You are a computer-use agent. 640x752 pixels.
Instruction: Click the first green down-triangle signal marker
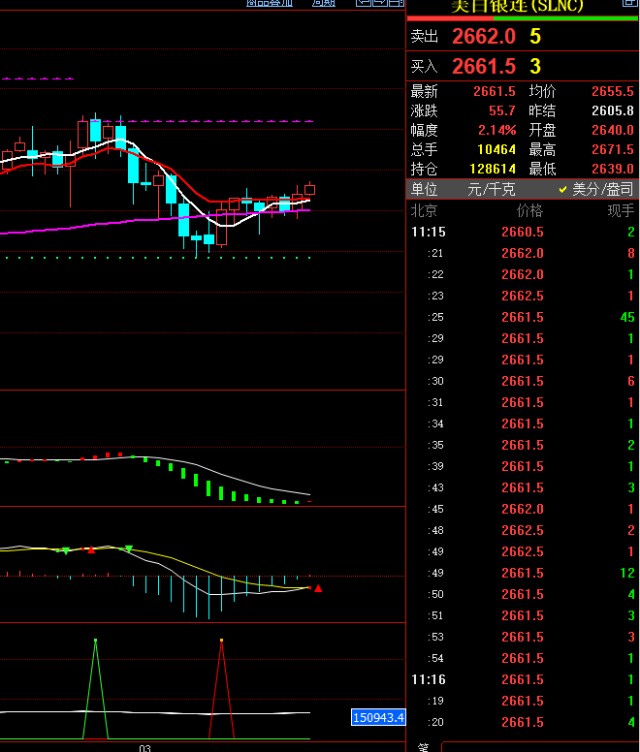coord(66,551)
